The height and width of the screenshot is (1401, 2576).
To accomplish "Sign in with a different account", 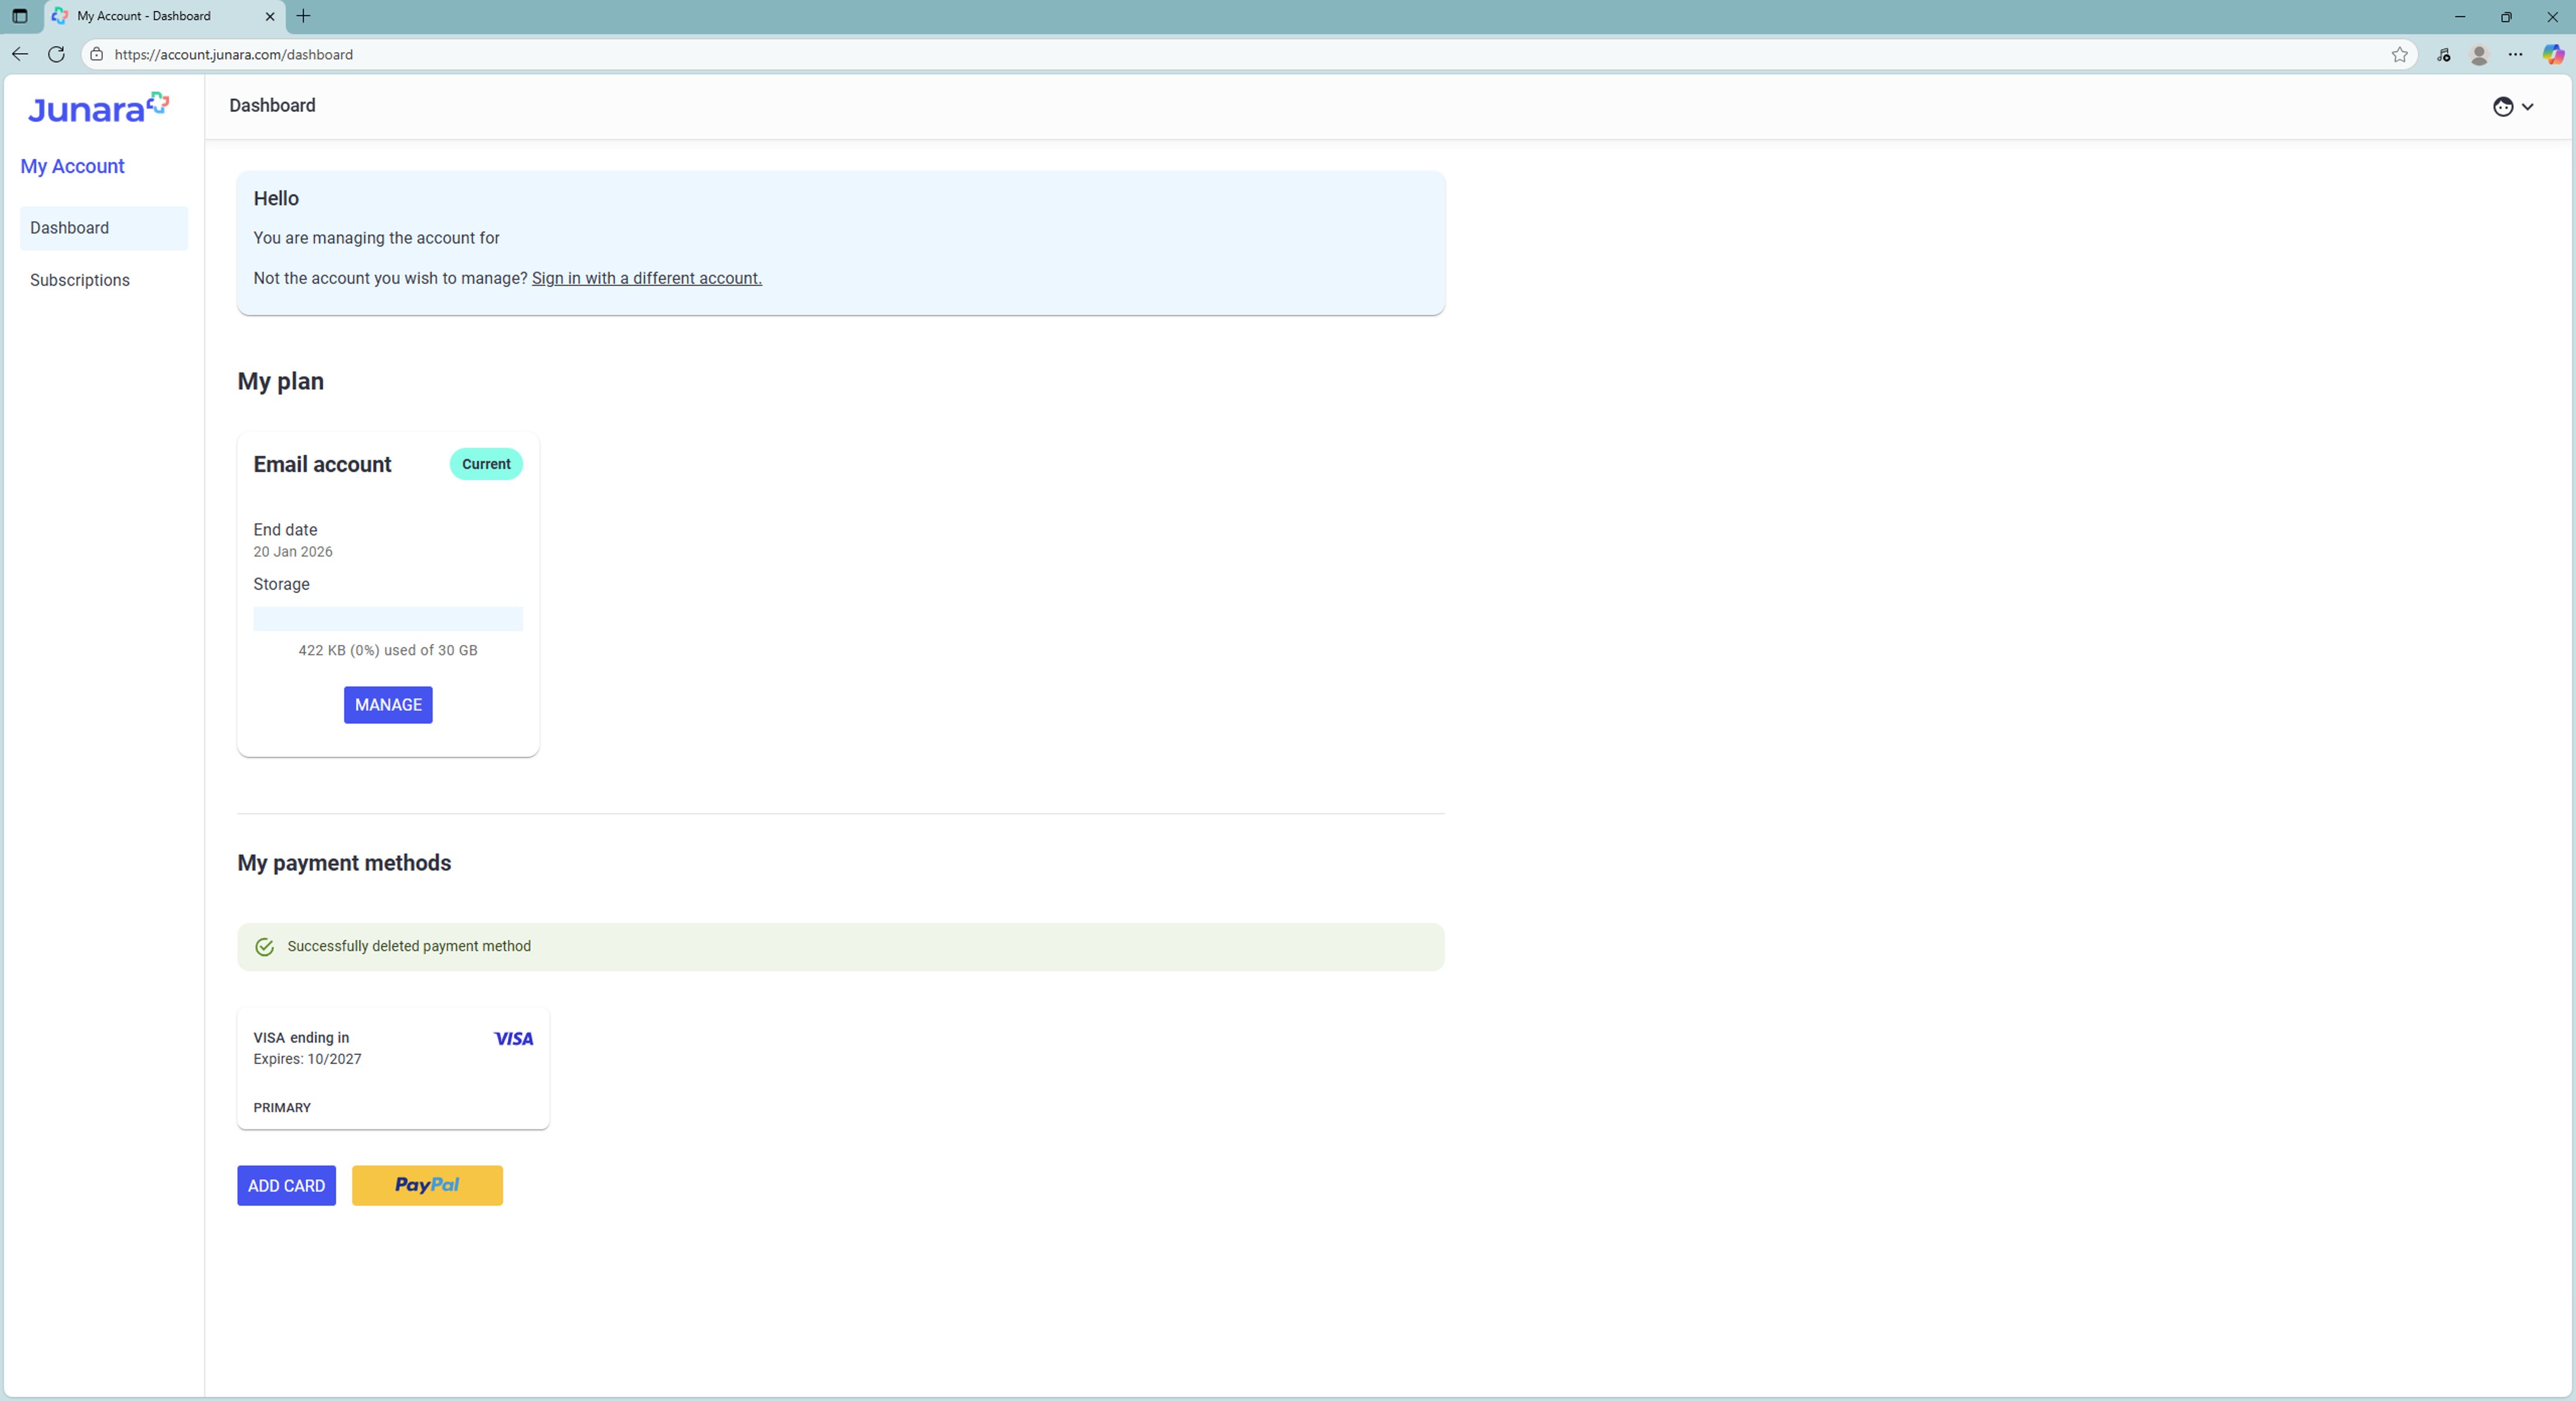I will (x=646, y=278).
